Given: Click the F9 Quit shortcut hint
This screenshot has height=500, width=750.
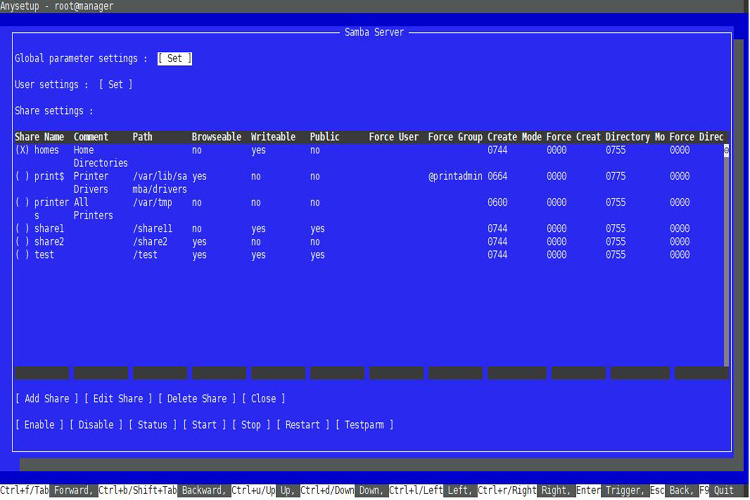Looking at the screenshot, I should (x=717, y=490).
